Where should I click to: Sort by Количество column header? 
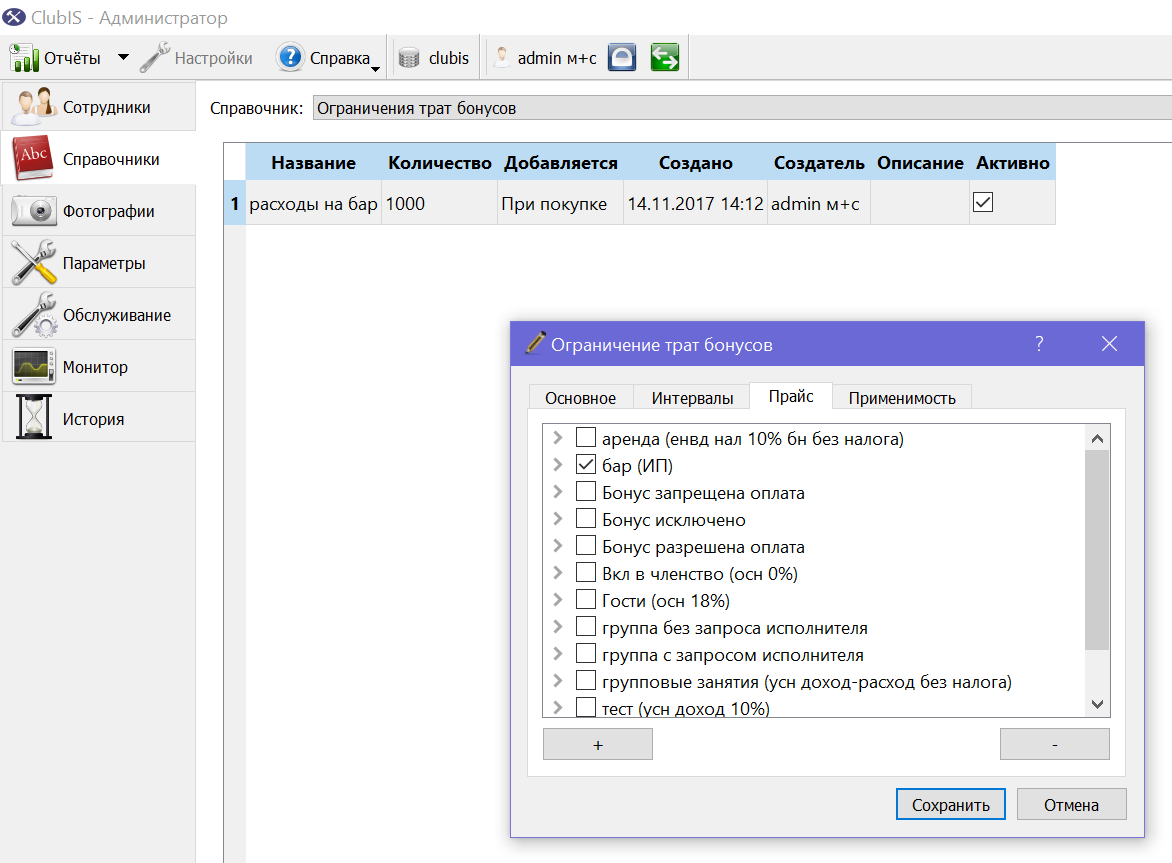[440, 163]
